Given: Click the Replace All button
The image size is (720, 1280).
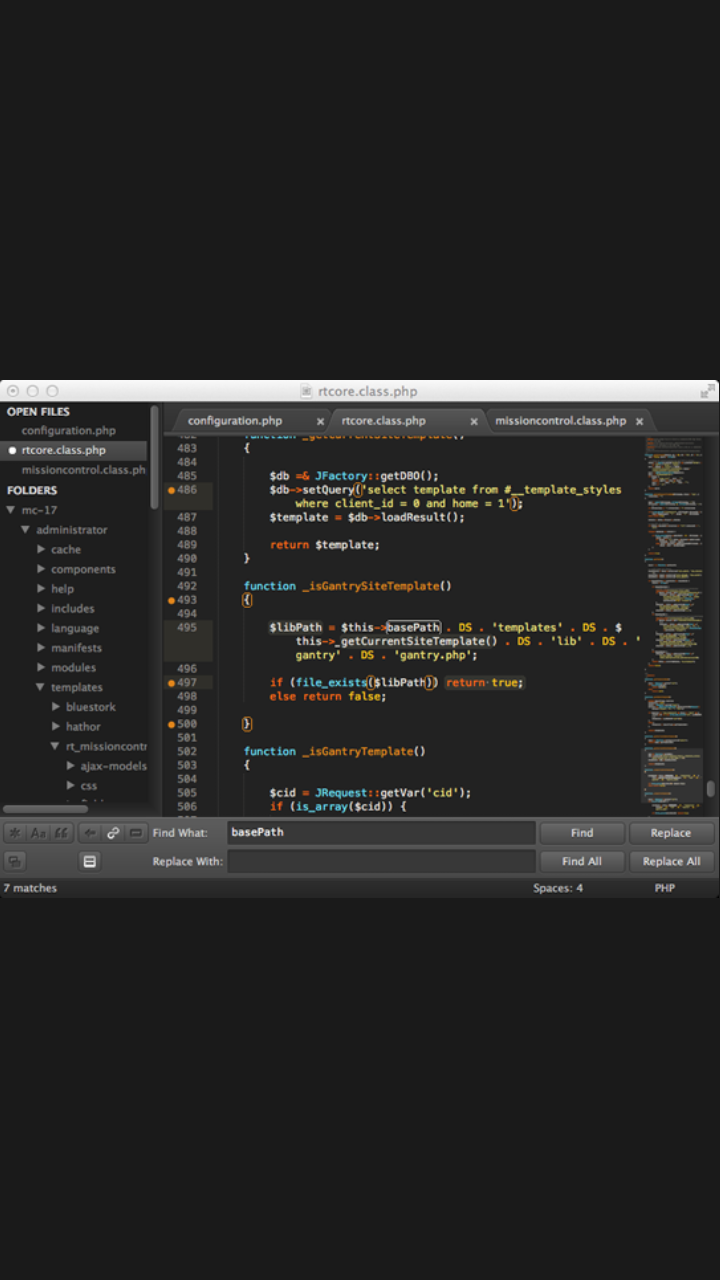Looking at the screenshot, I should click(x=671, y=861).
